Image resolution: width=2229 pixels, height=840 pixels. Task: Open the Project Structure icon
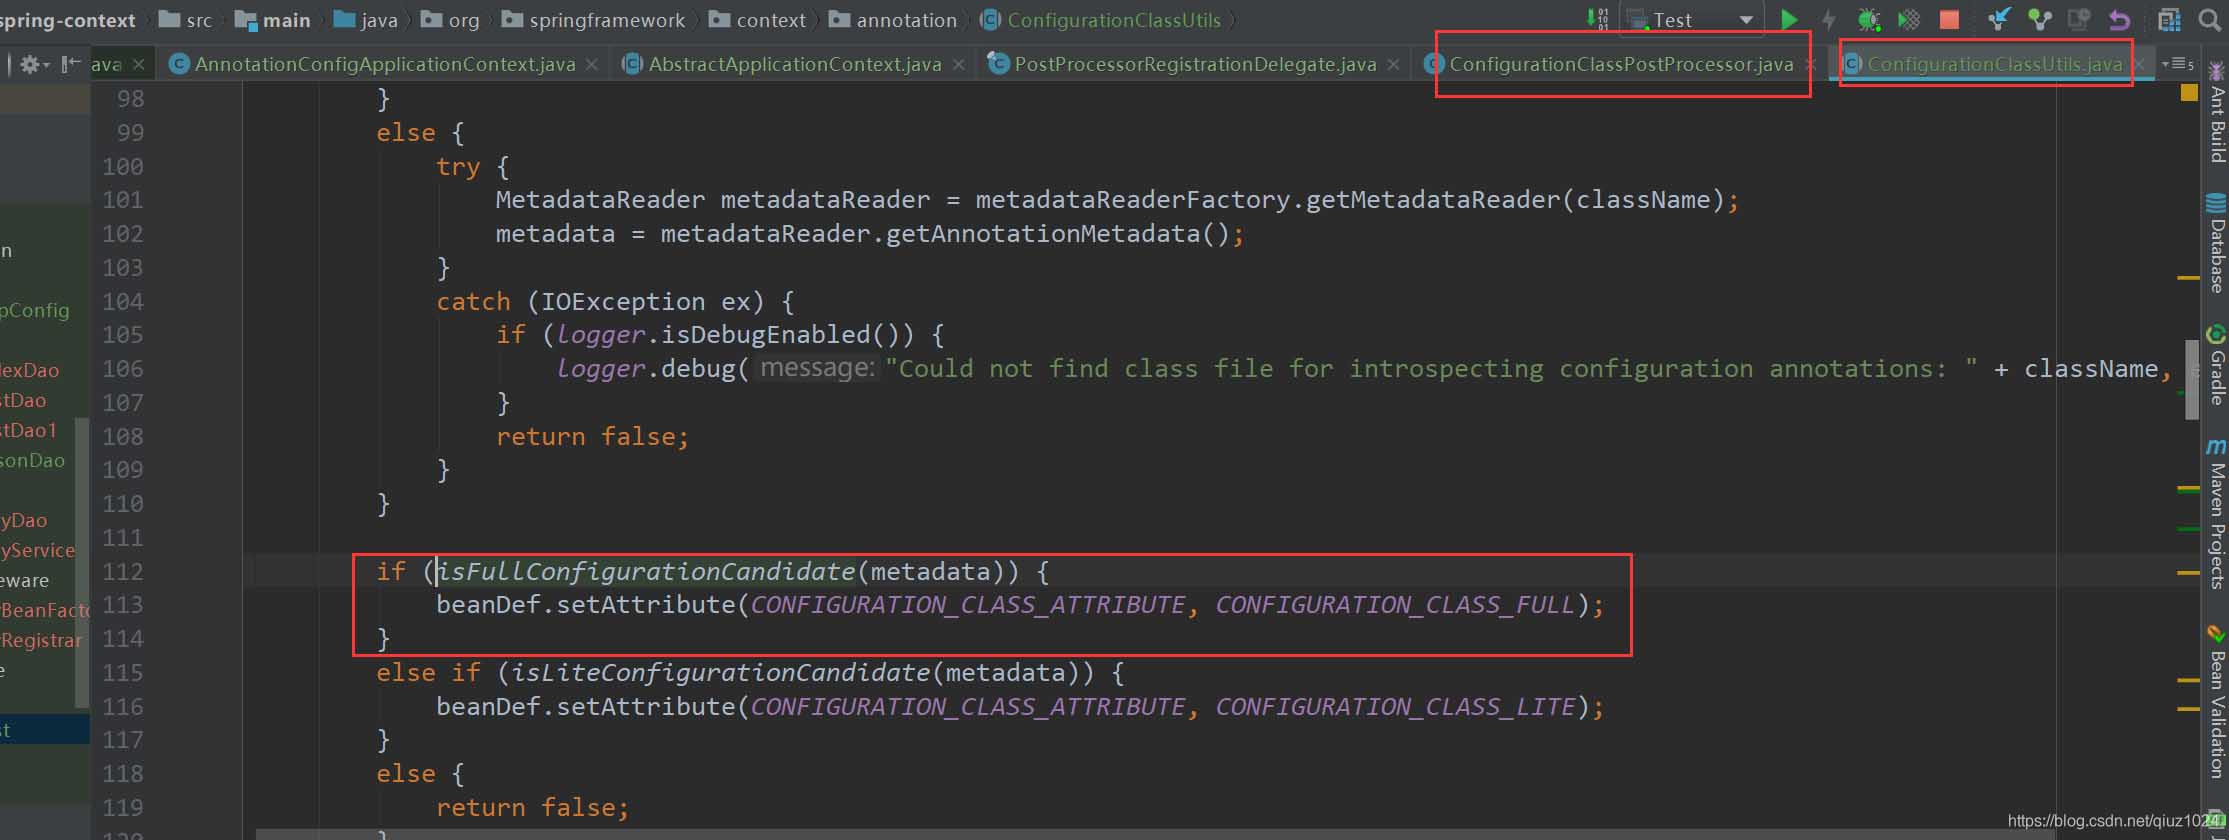point(2169,20)
